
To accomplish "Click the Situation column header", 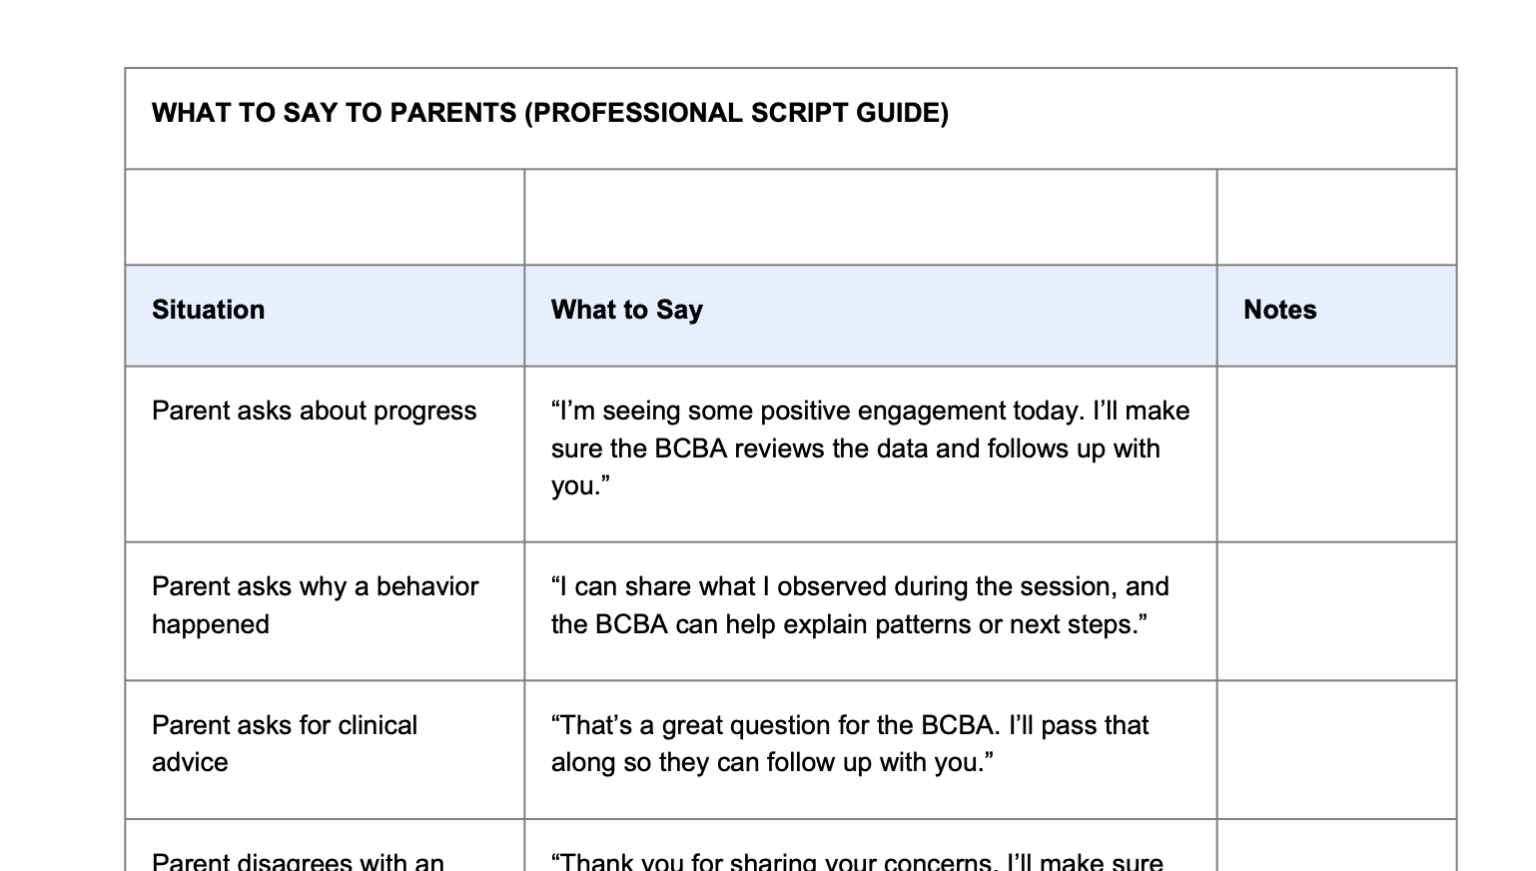I will point(208,310).
